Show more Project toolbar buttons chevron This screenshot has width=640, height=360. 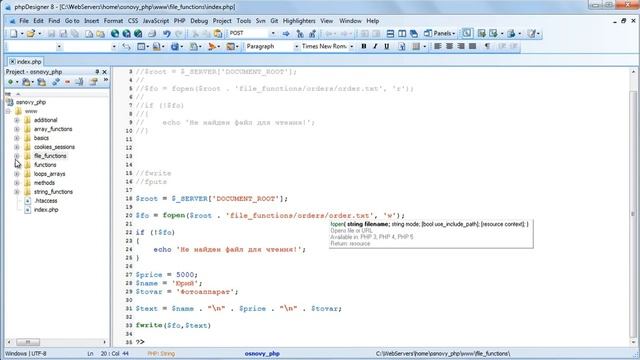pos(106,81)
